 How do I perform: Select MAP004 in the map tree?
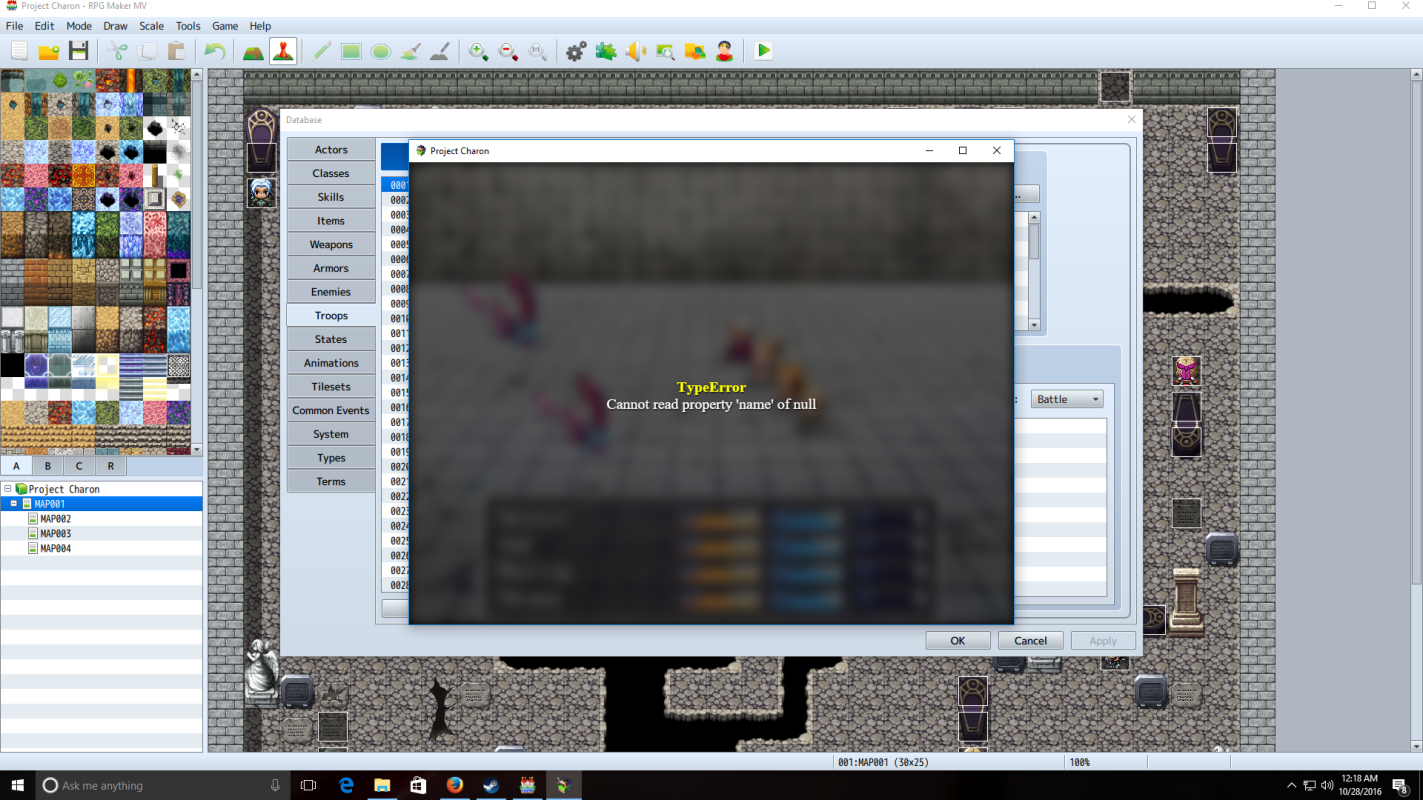[x=55, y=548]
